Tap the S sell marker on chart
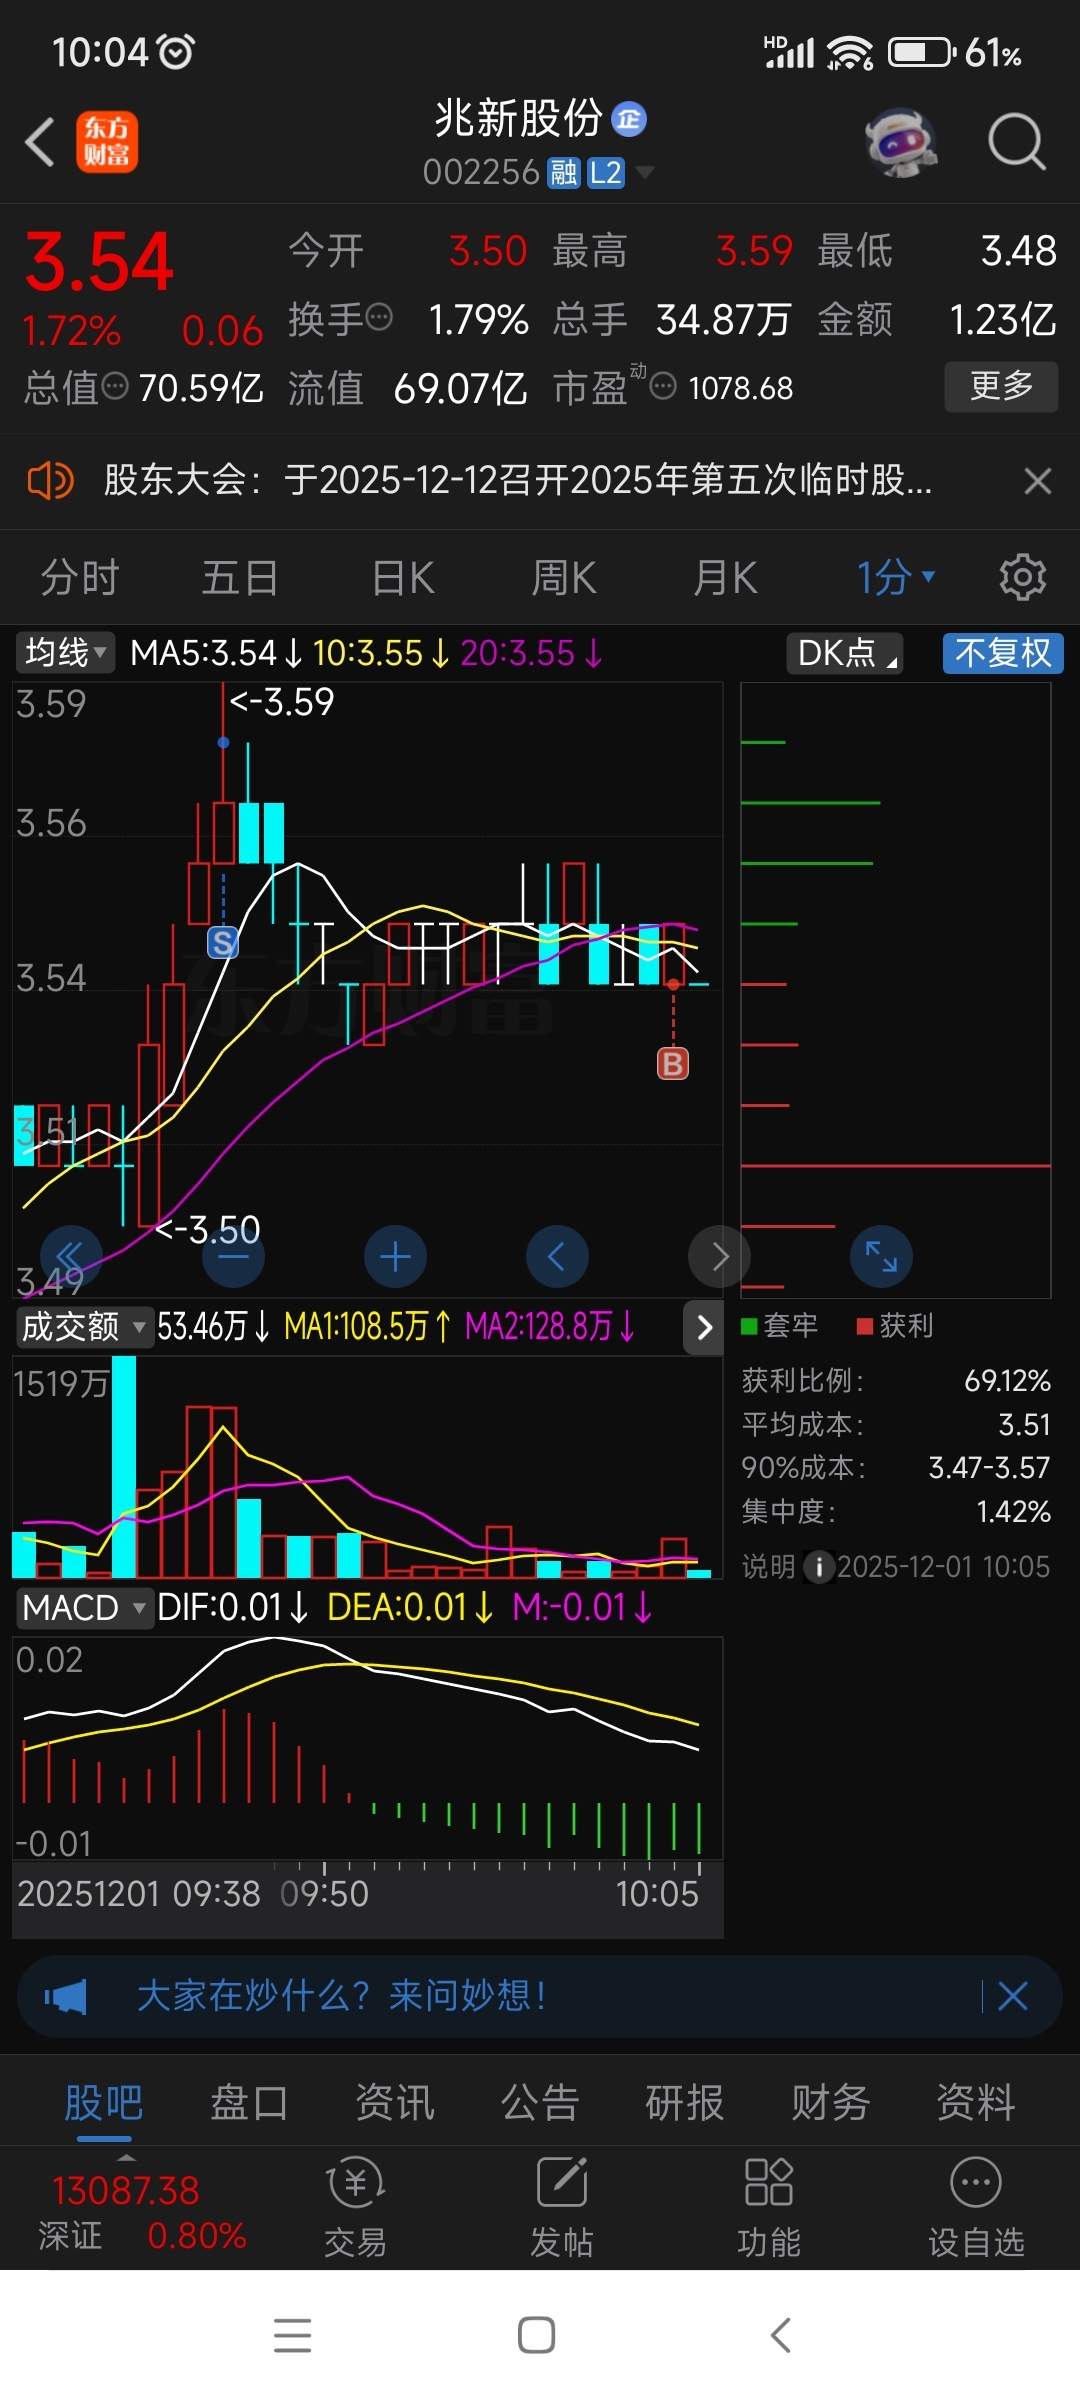 click(x=223, y=942)
